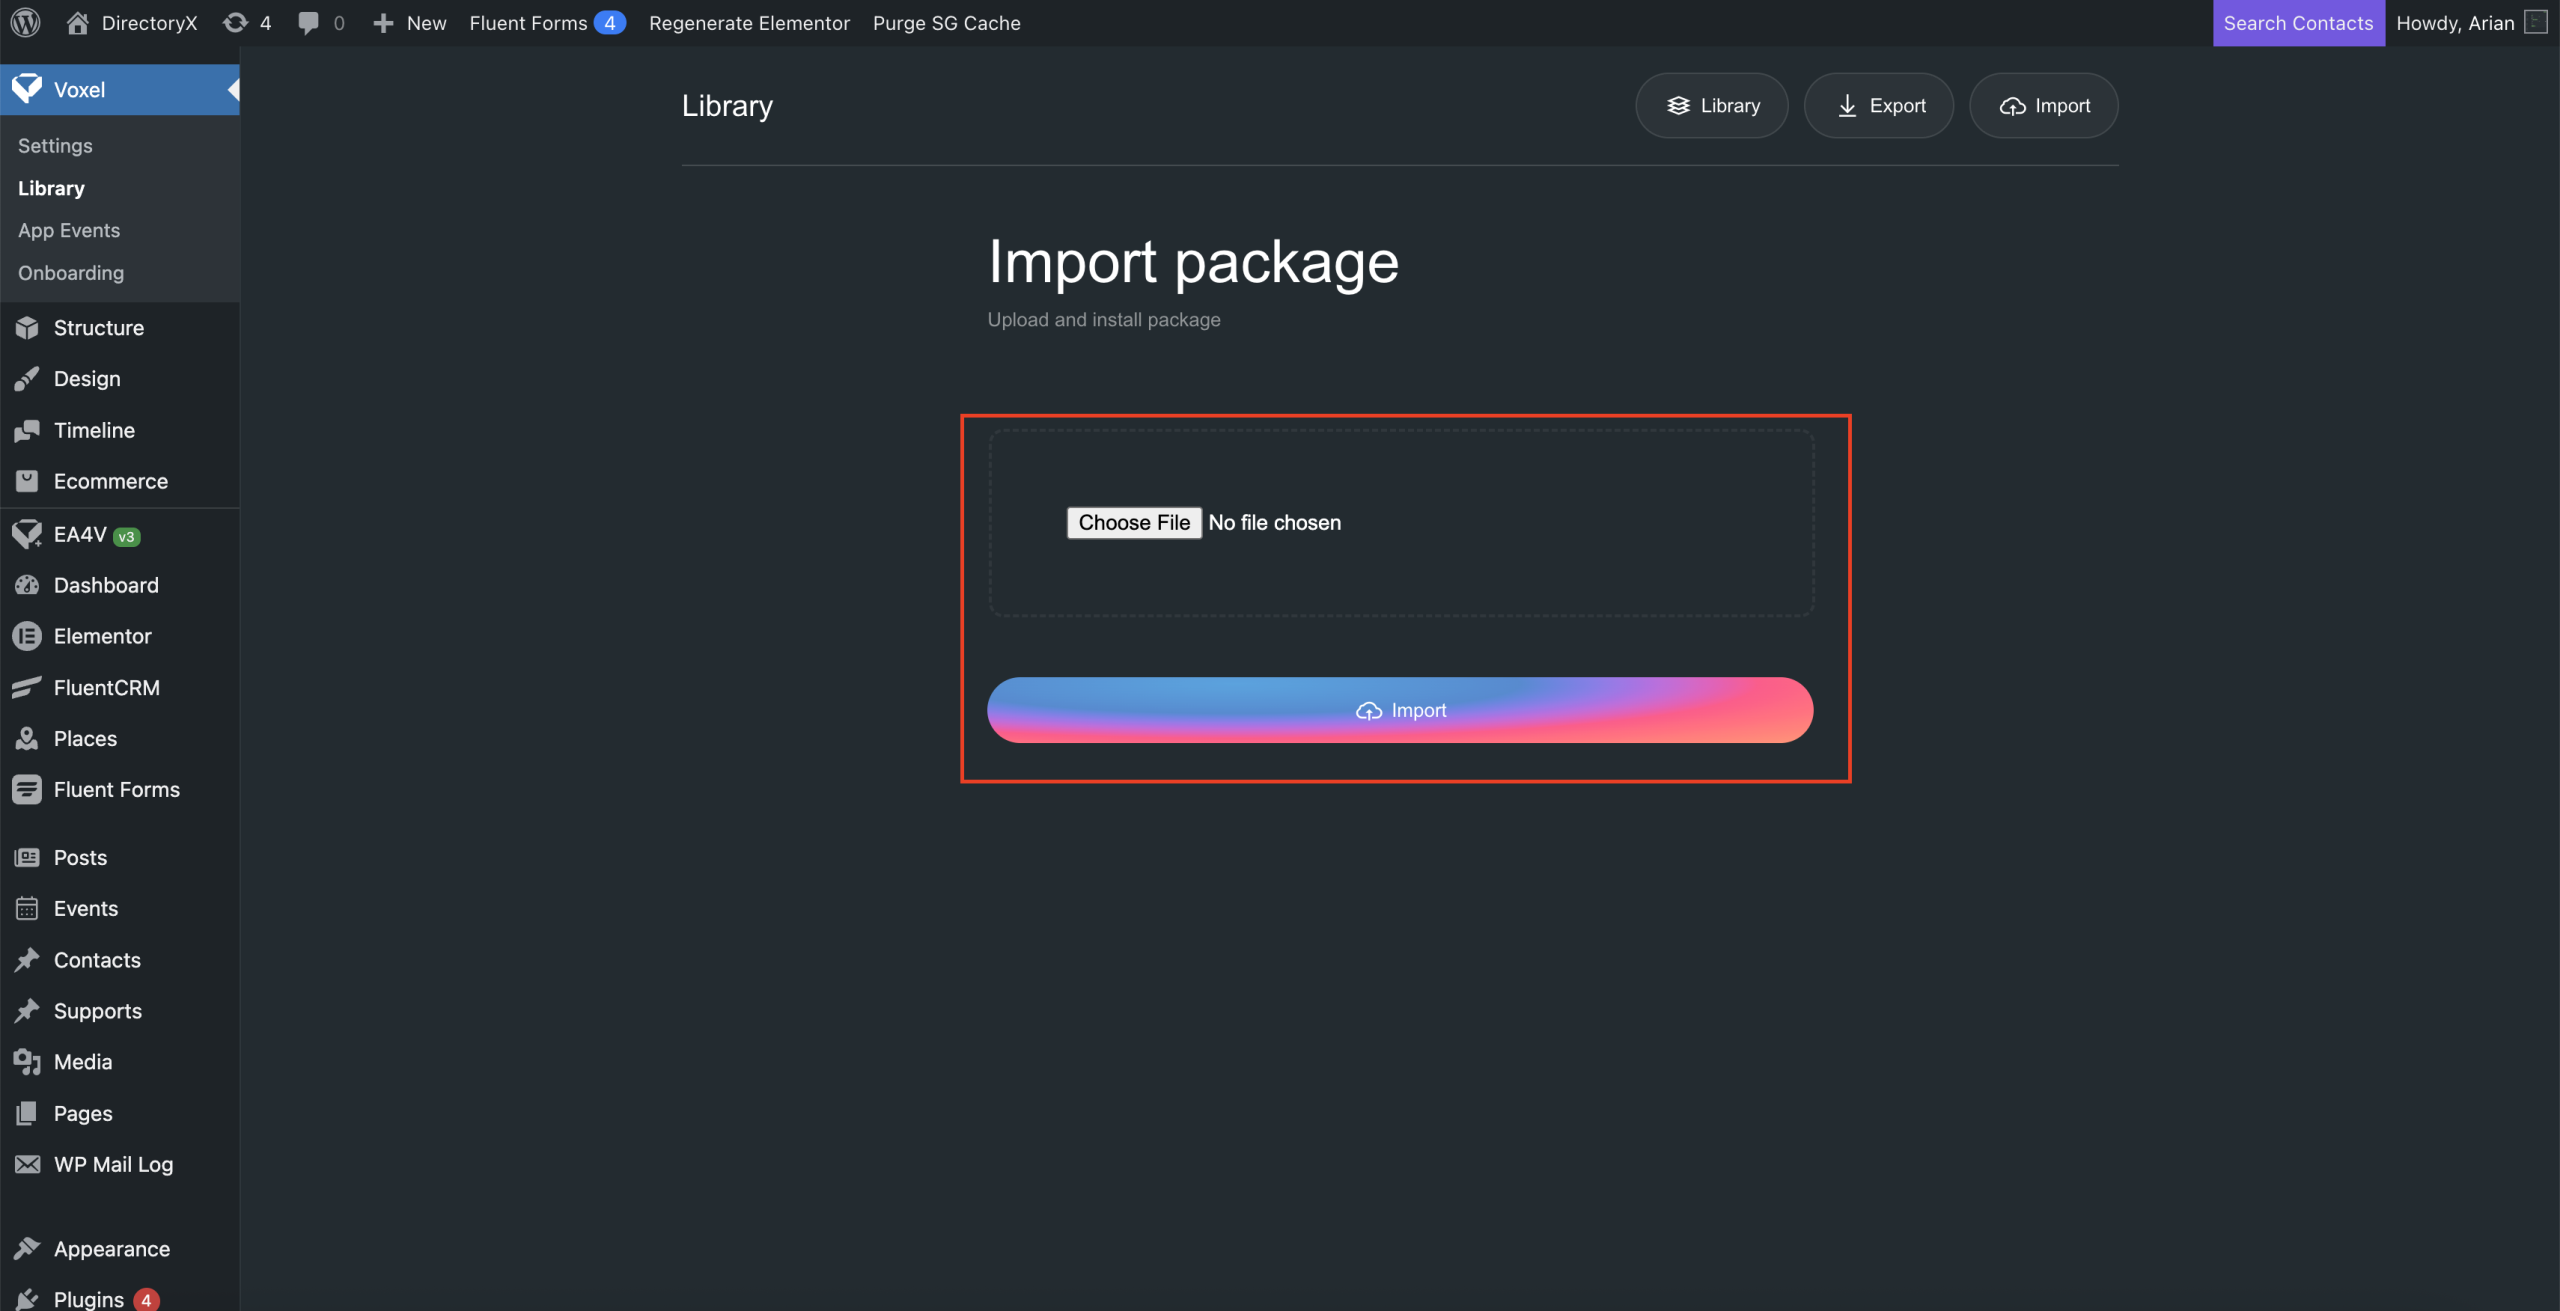Image resolution: width=2560 pixels, height=1311 pixels.
Task: Click Search Contacts in admin bar
Action: coord(2298,22)
